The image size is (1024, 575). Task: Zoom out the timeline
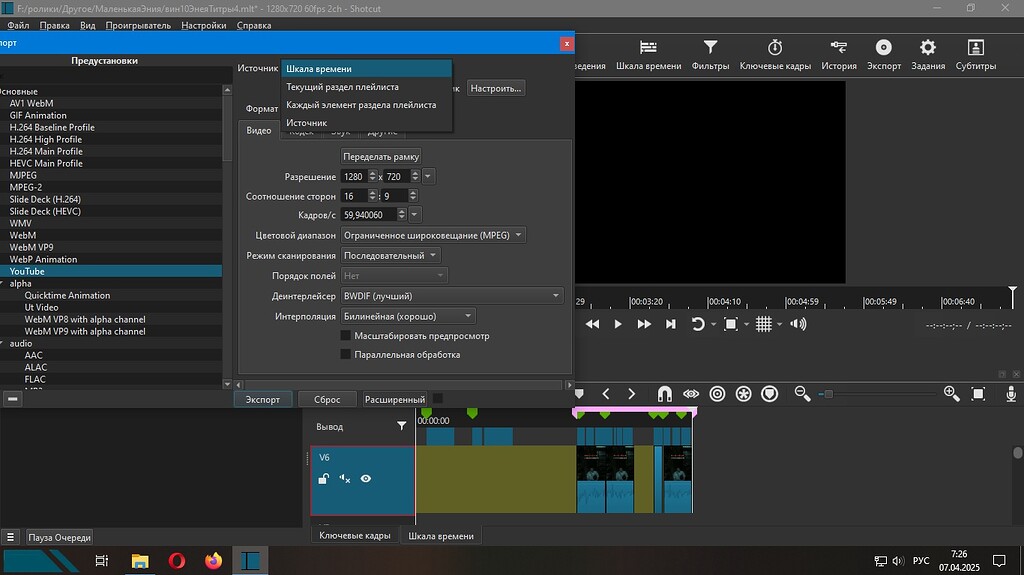click(802, 394)
